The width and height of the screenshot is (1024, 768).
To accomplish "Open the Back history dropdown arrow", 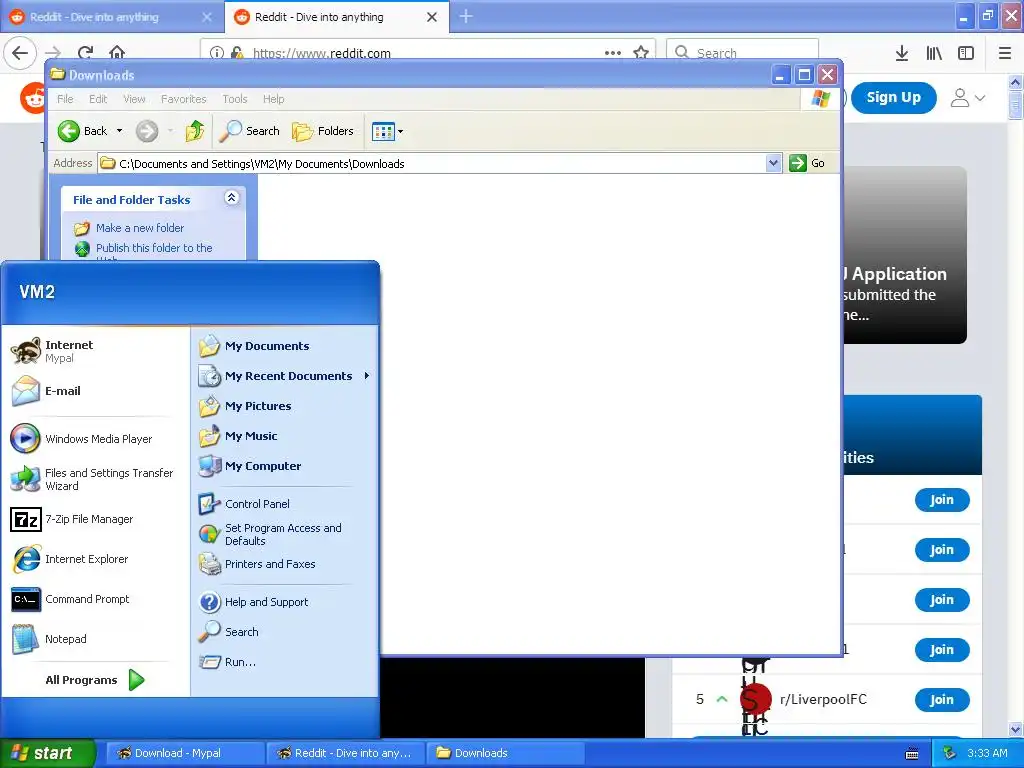I will [x=120, y=131].
